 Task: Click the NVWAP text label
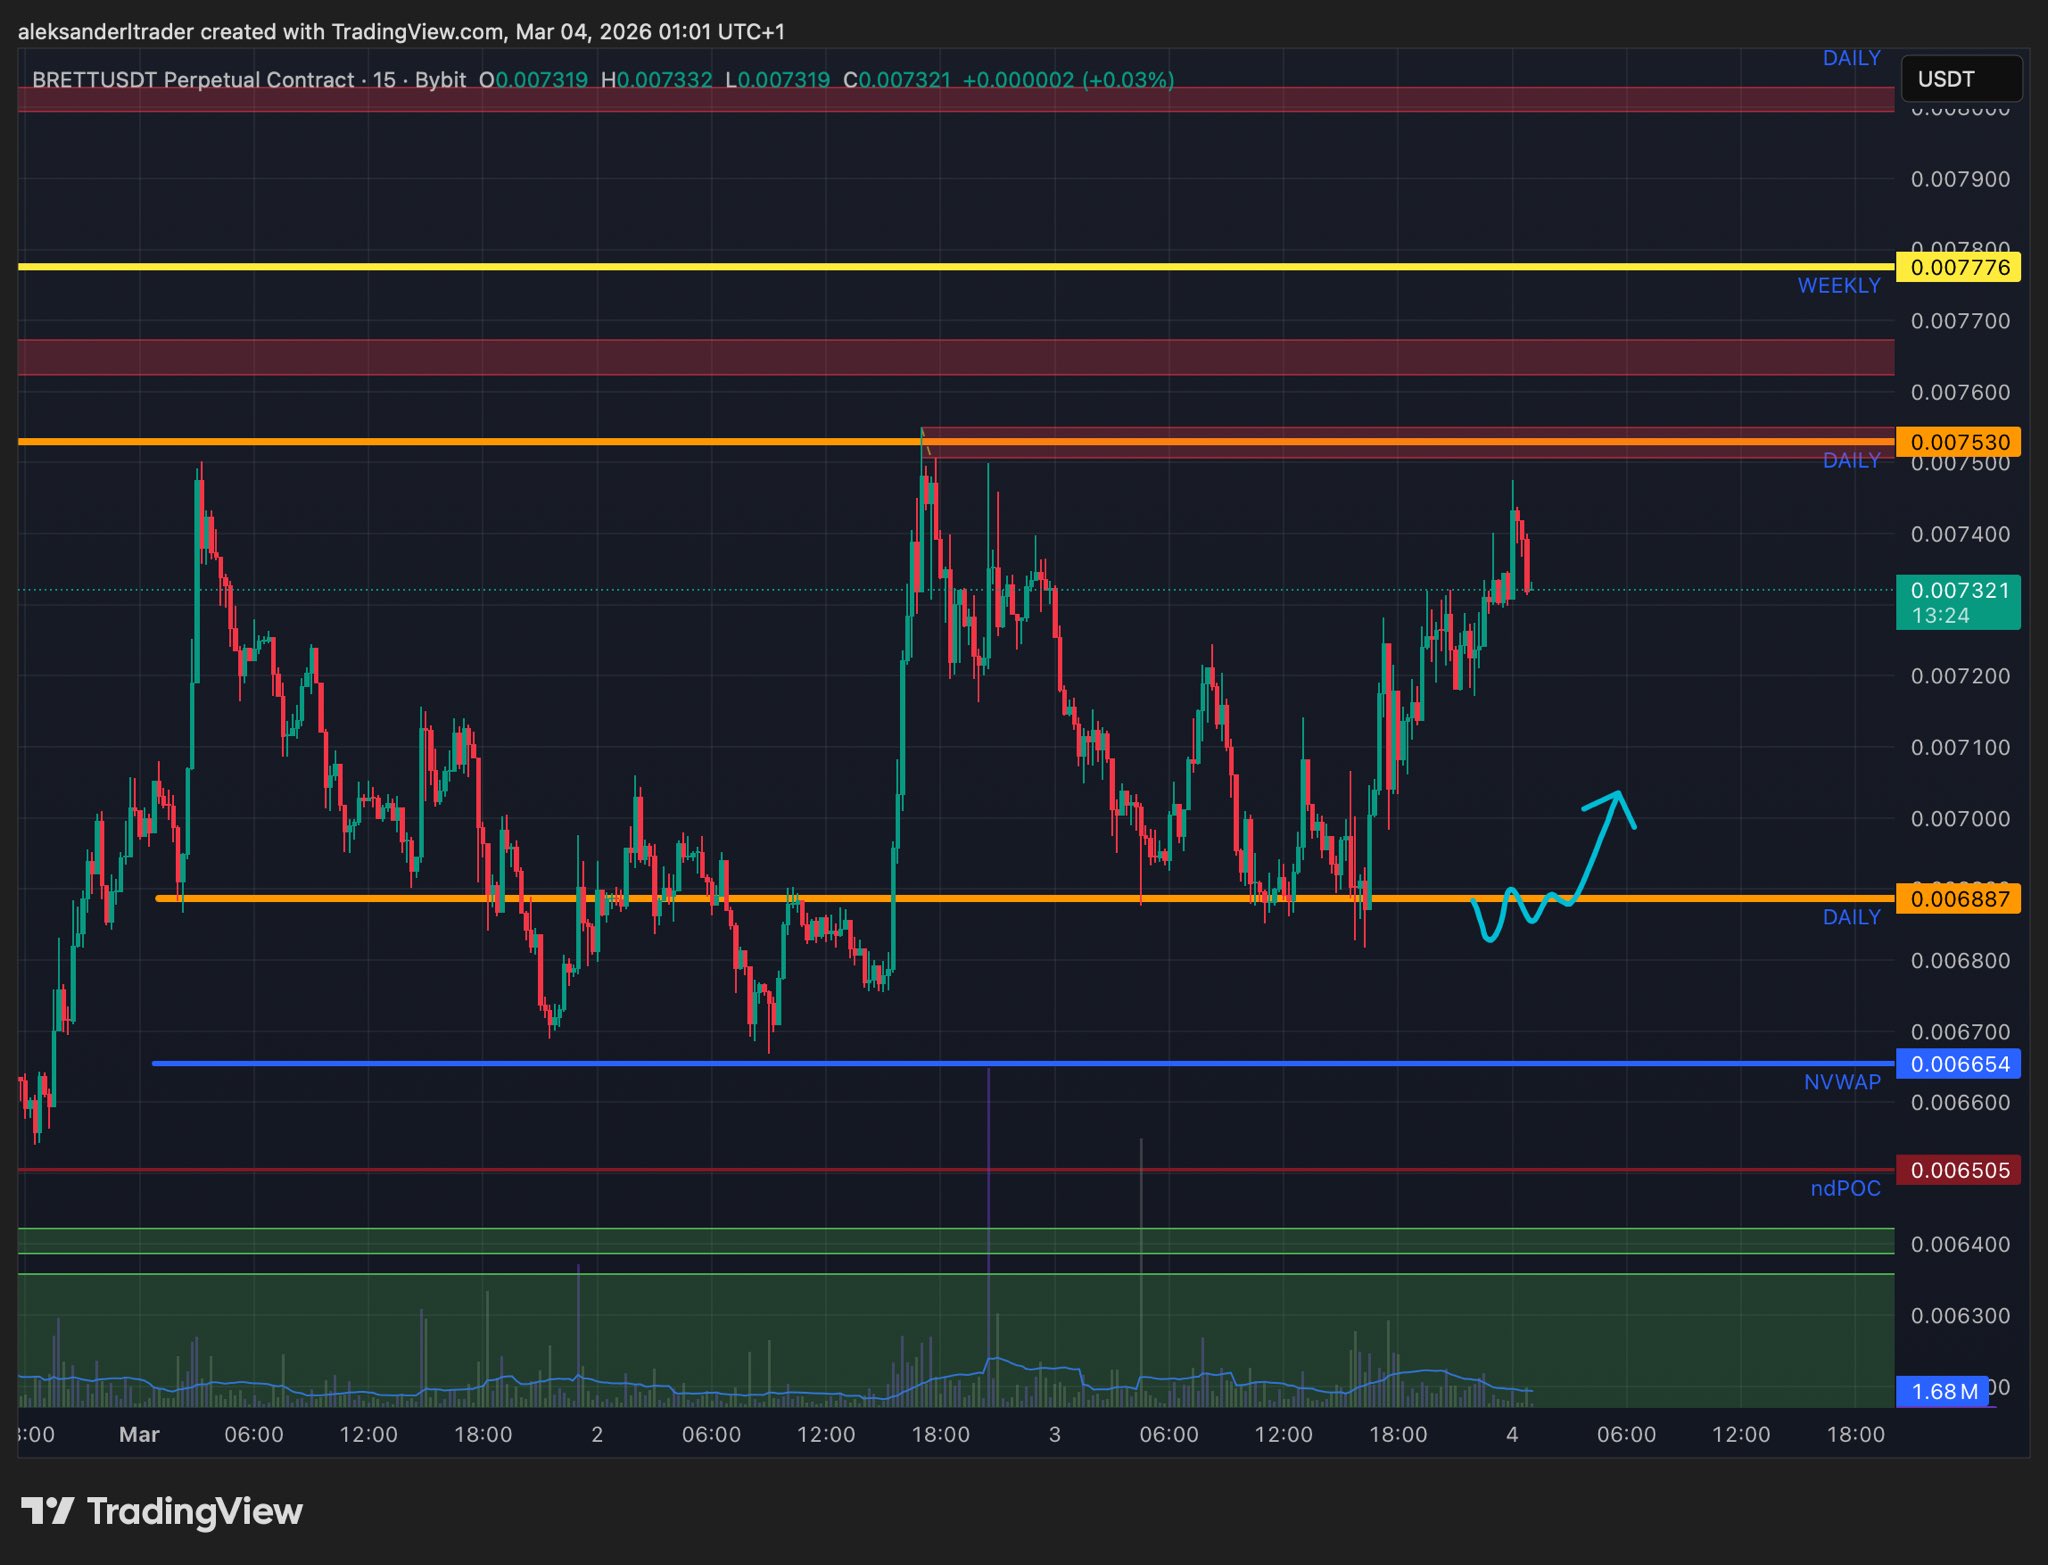(x=1841, y=1082)
